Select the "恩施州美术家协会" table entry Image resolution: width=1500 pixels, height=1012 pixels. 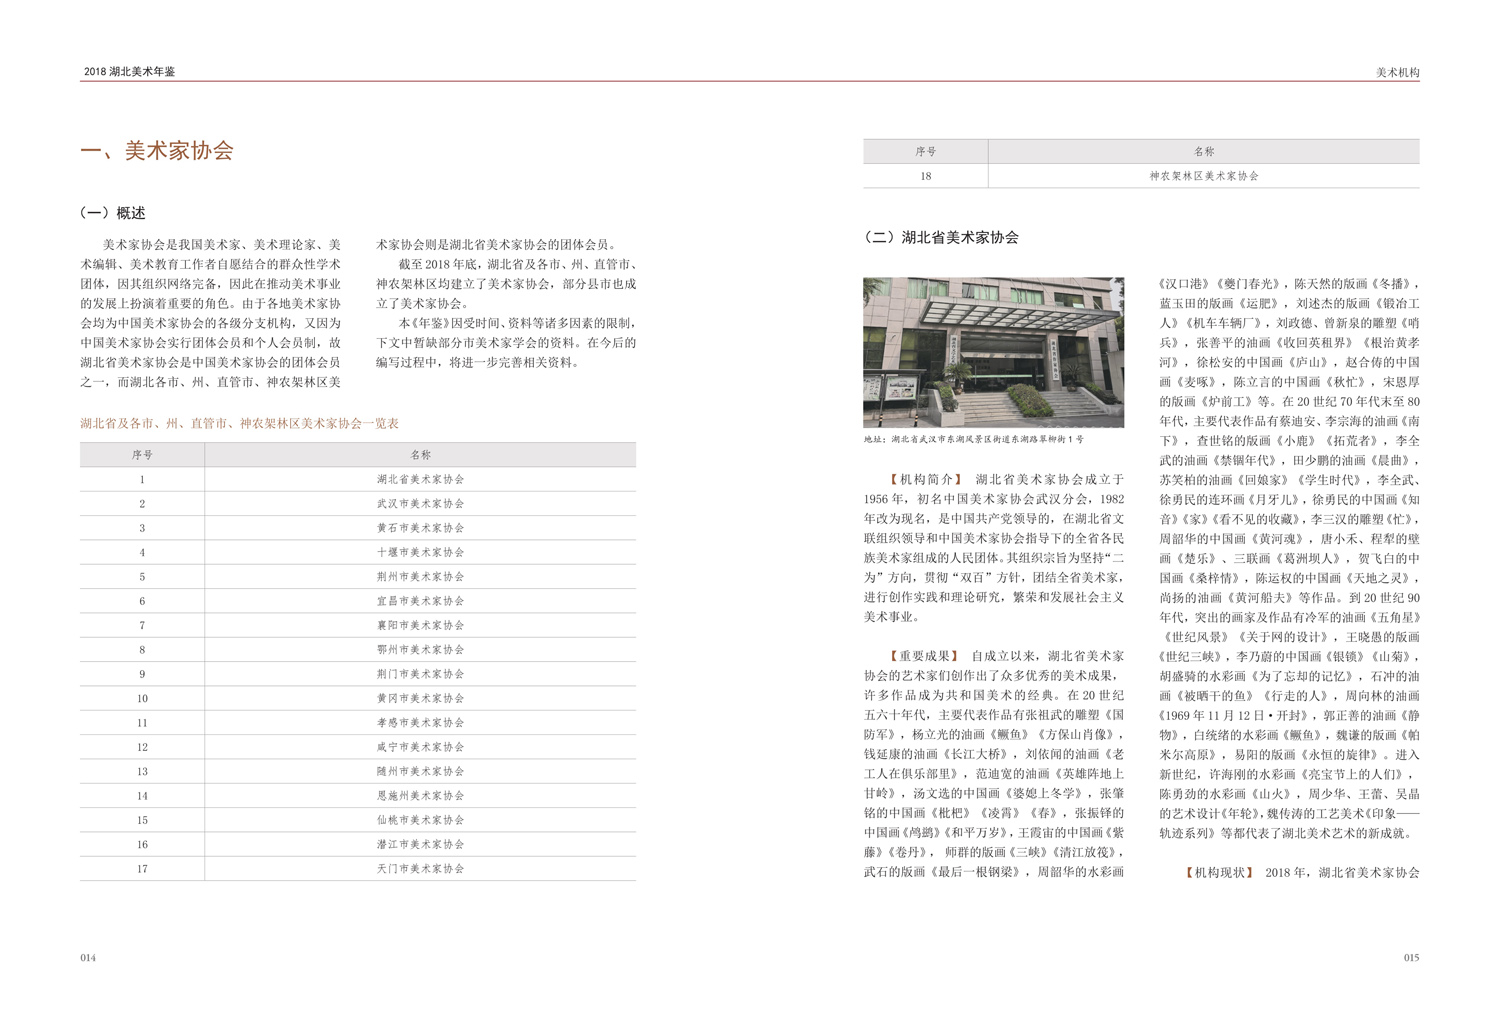[421, 796]
